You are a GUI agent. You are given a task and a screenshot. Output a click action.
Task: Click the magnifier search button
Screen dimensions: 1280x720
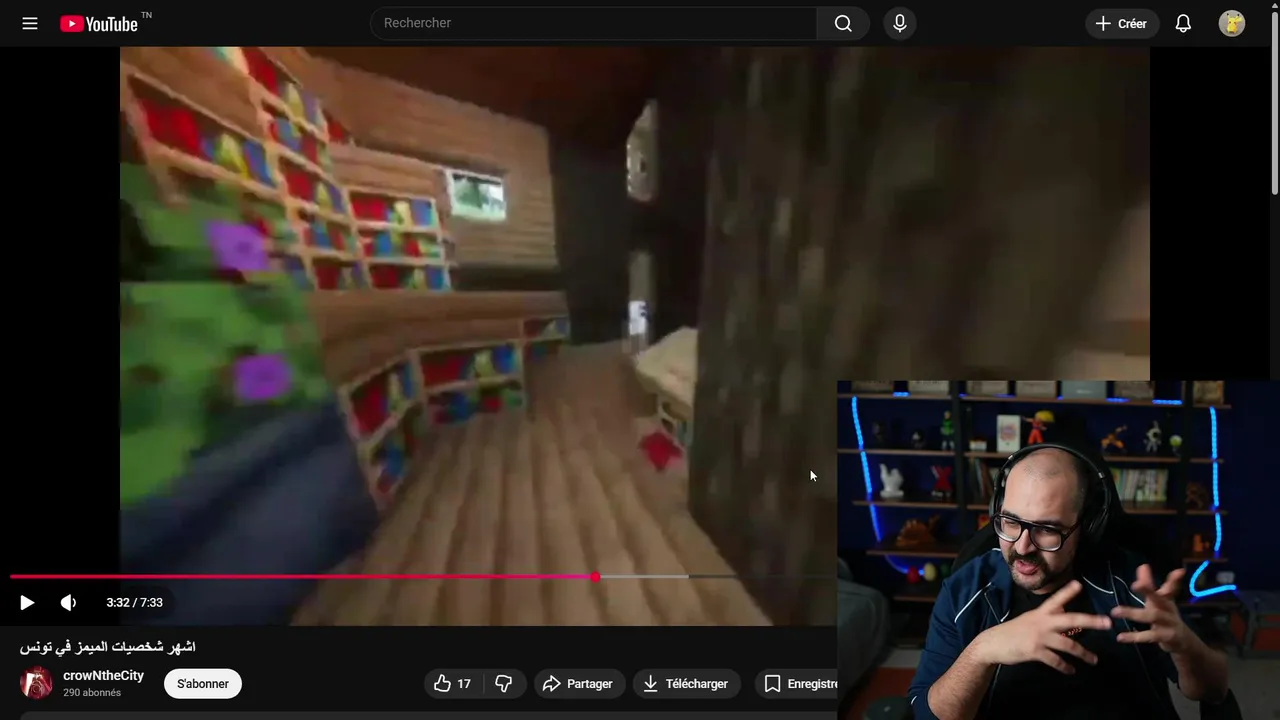pyautogui.click(x=843, y=23)
